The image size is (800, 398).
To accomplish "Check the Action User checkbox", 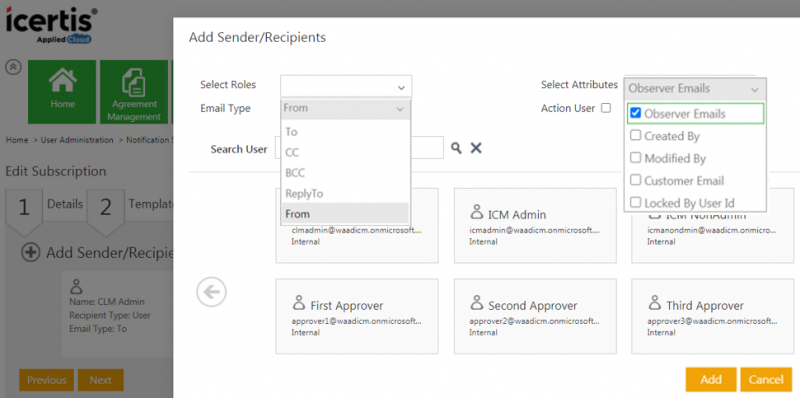I will click(606, 108).
